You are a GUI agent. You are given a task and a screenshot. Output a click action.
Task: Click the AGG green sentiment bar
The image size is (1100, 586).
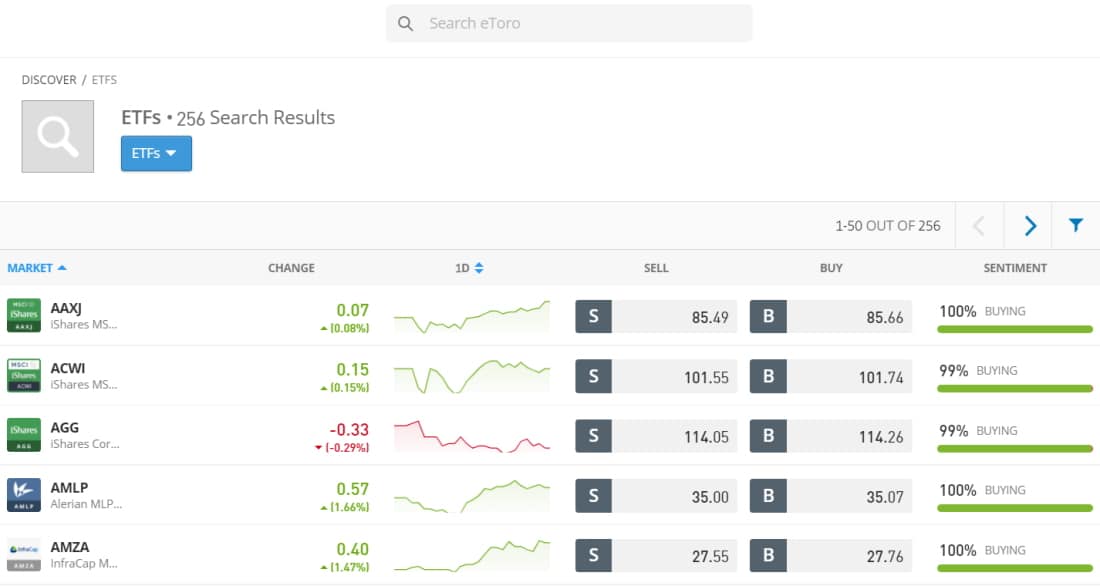(1014, 448)
